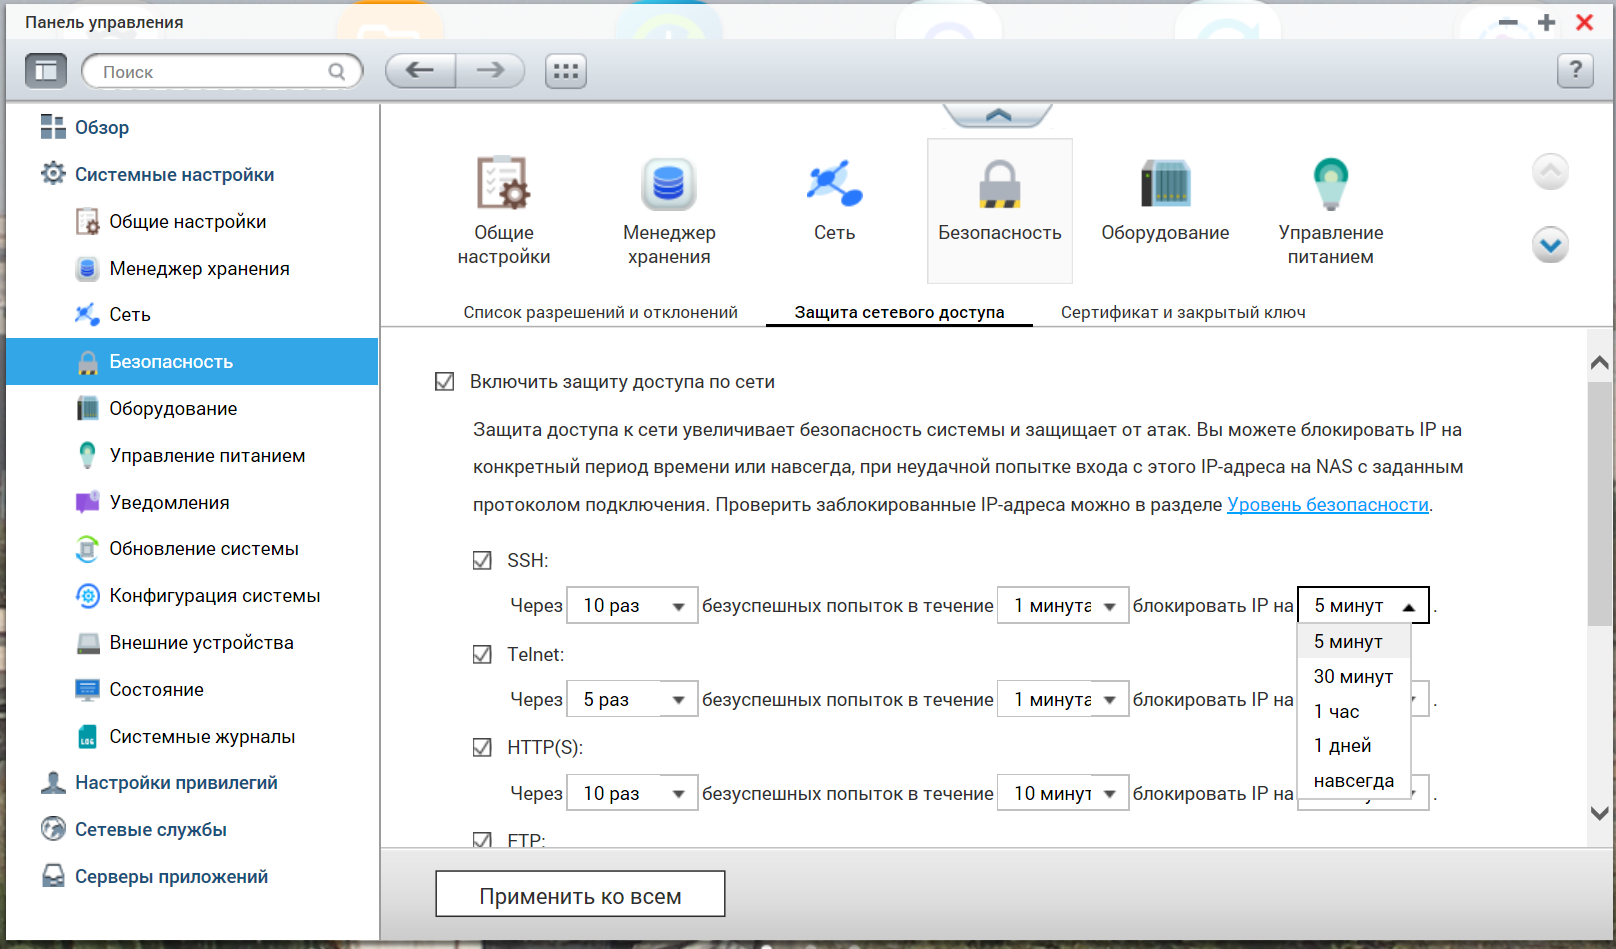
Task: Follow the Уровень безопасности link
Action: [1327, 504]
